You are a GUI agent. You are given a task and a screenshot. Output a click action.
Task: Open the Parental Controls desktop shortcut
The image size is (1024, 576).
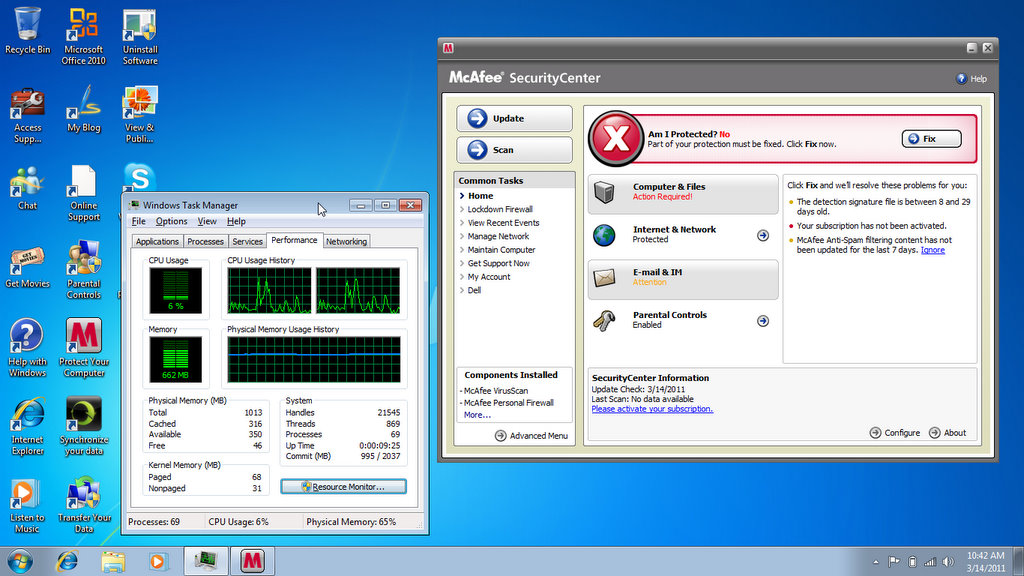click(84, 270)
